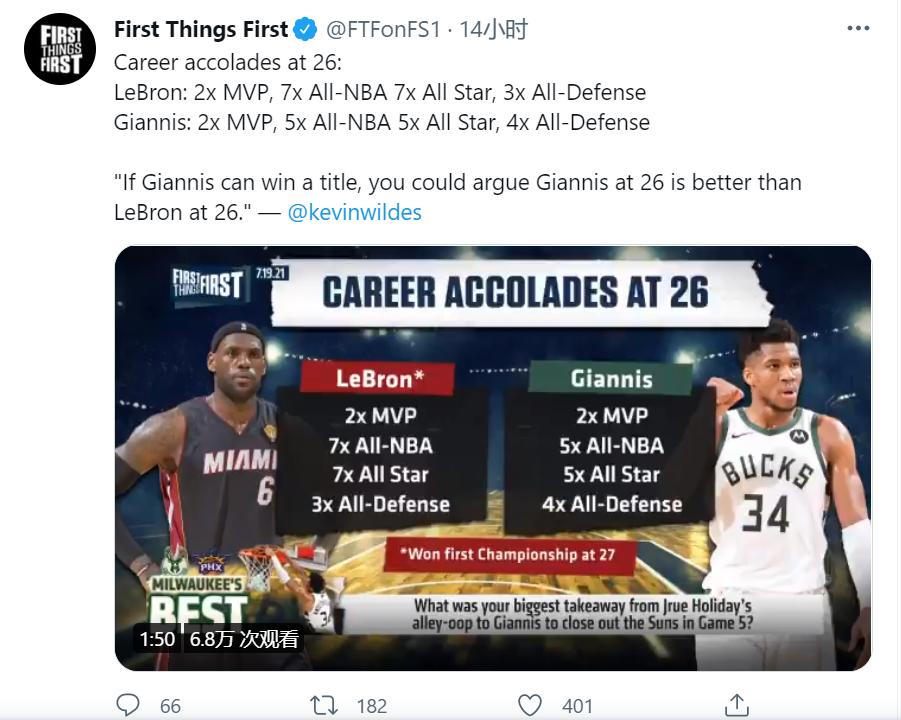901x720 pixels.
Task: Open the share icon below the tweet
Action: [x=737, y=705]
